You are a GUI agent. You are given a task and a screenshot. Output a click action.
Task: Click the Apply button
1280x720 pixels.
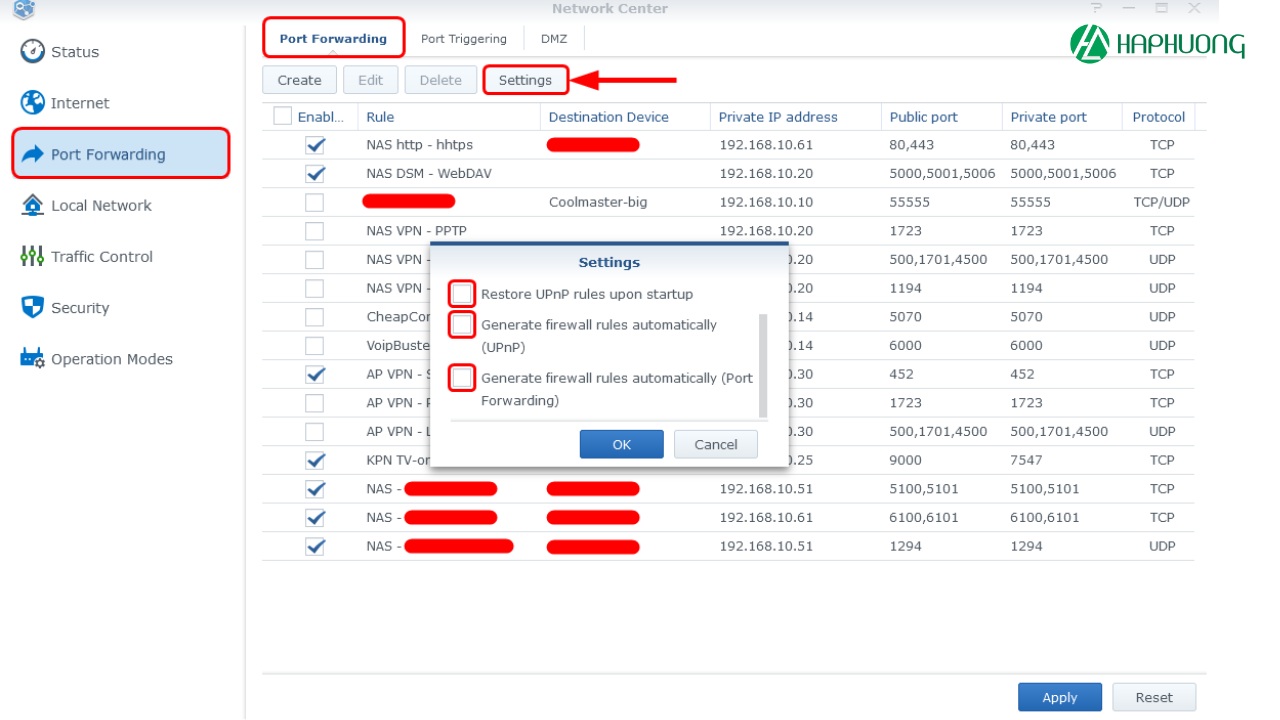tap(1060, 697)
